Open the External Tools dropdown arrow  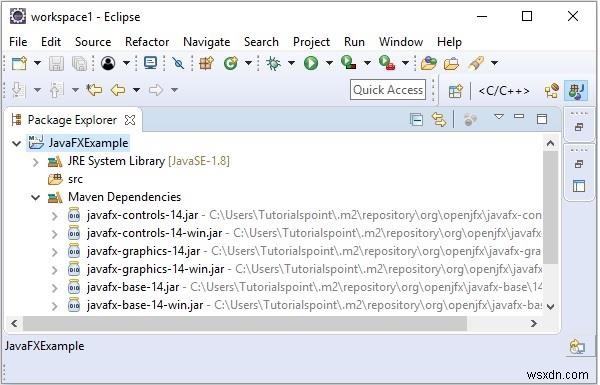pyautogui.click(x=405, y=63)
